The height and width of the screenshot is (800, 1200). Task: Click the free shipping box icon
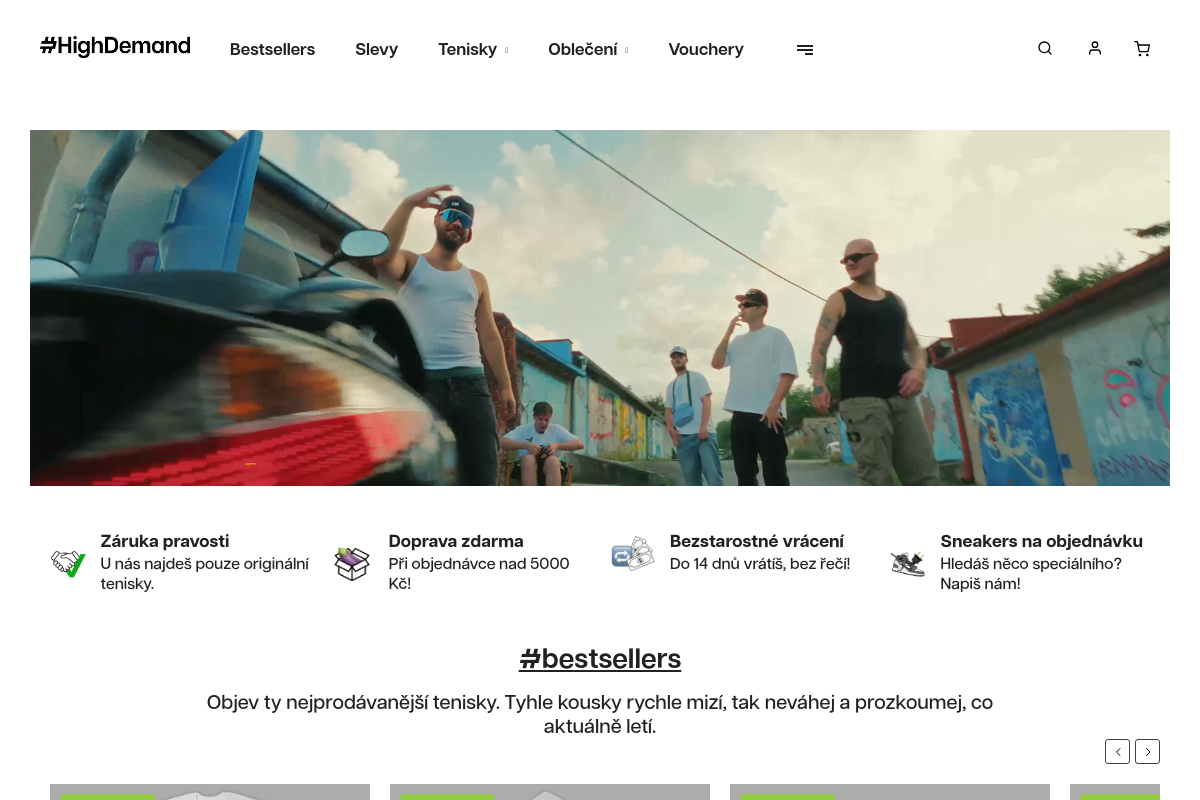[352, 563]
